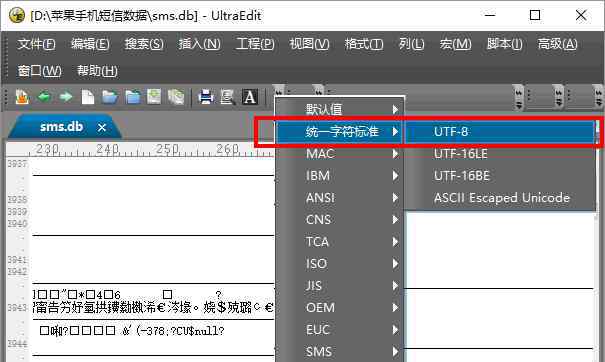This screenshot has height=362, width=605.
Task: Select UTF-8 encoding
Action: [x=500, y=132]
